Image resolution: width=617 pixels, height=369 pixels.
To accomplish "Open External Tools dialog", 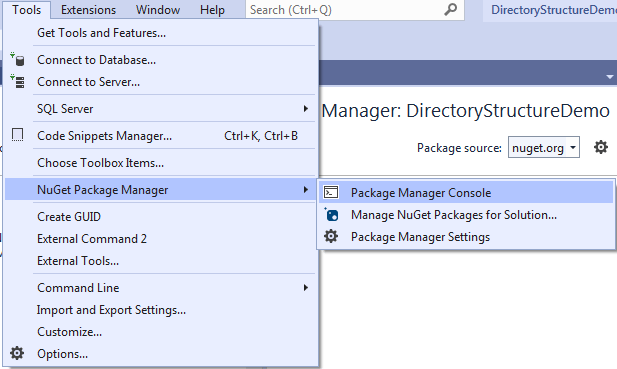I will (x=161, y=261).
